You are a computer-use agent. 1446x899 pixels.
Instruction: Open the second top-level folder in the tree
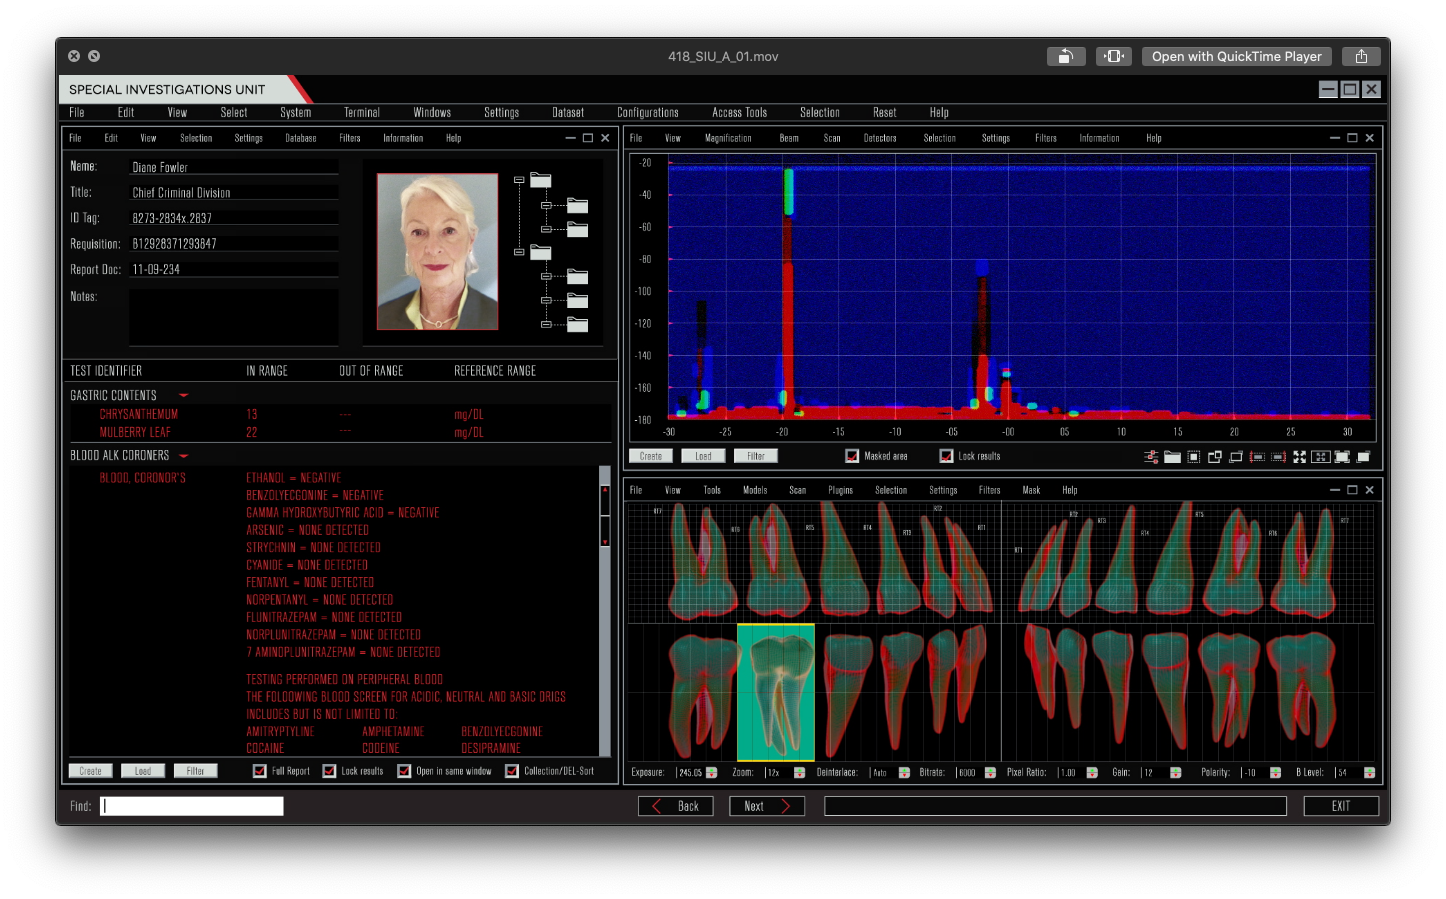click(541, 252)
